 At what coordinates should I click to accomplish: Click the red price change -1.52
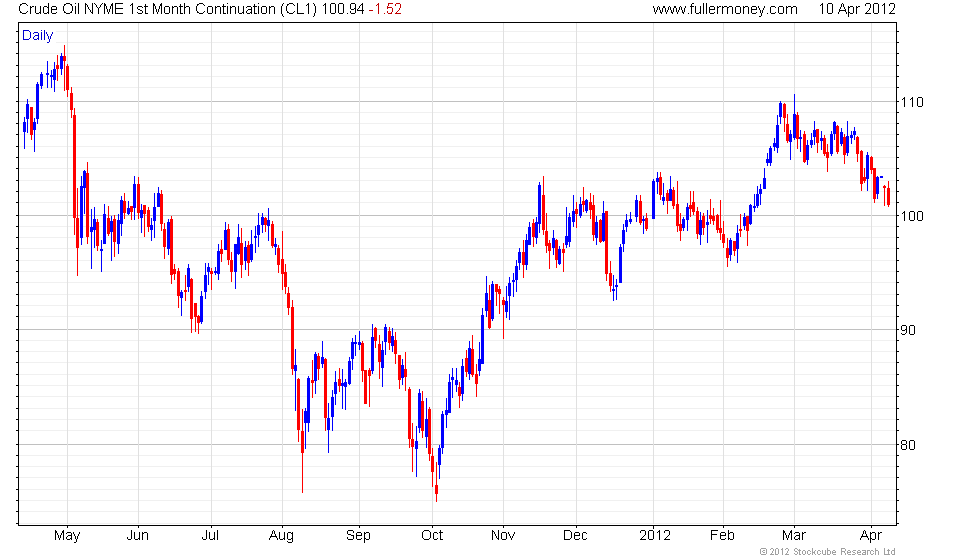[x=385, y=9]
